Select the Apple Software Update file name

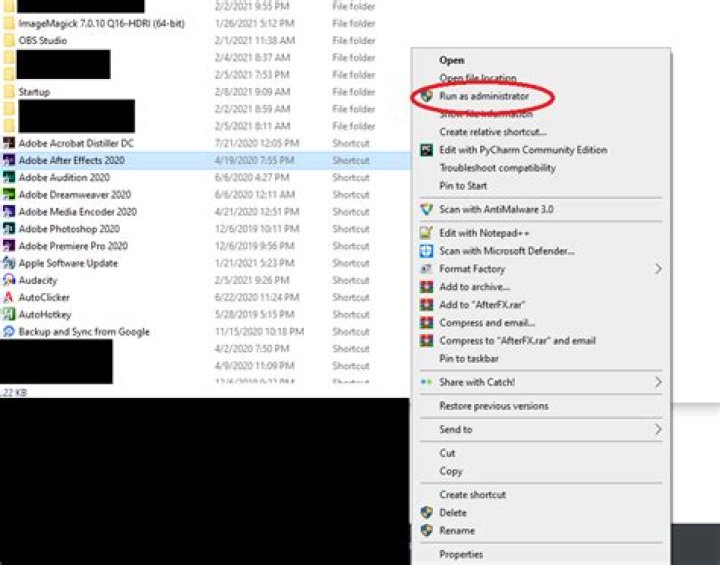click(x=68, y=263)
